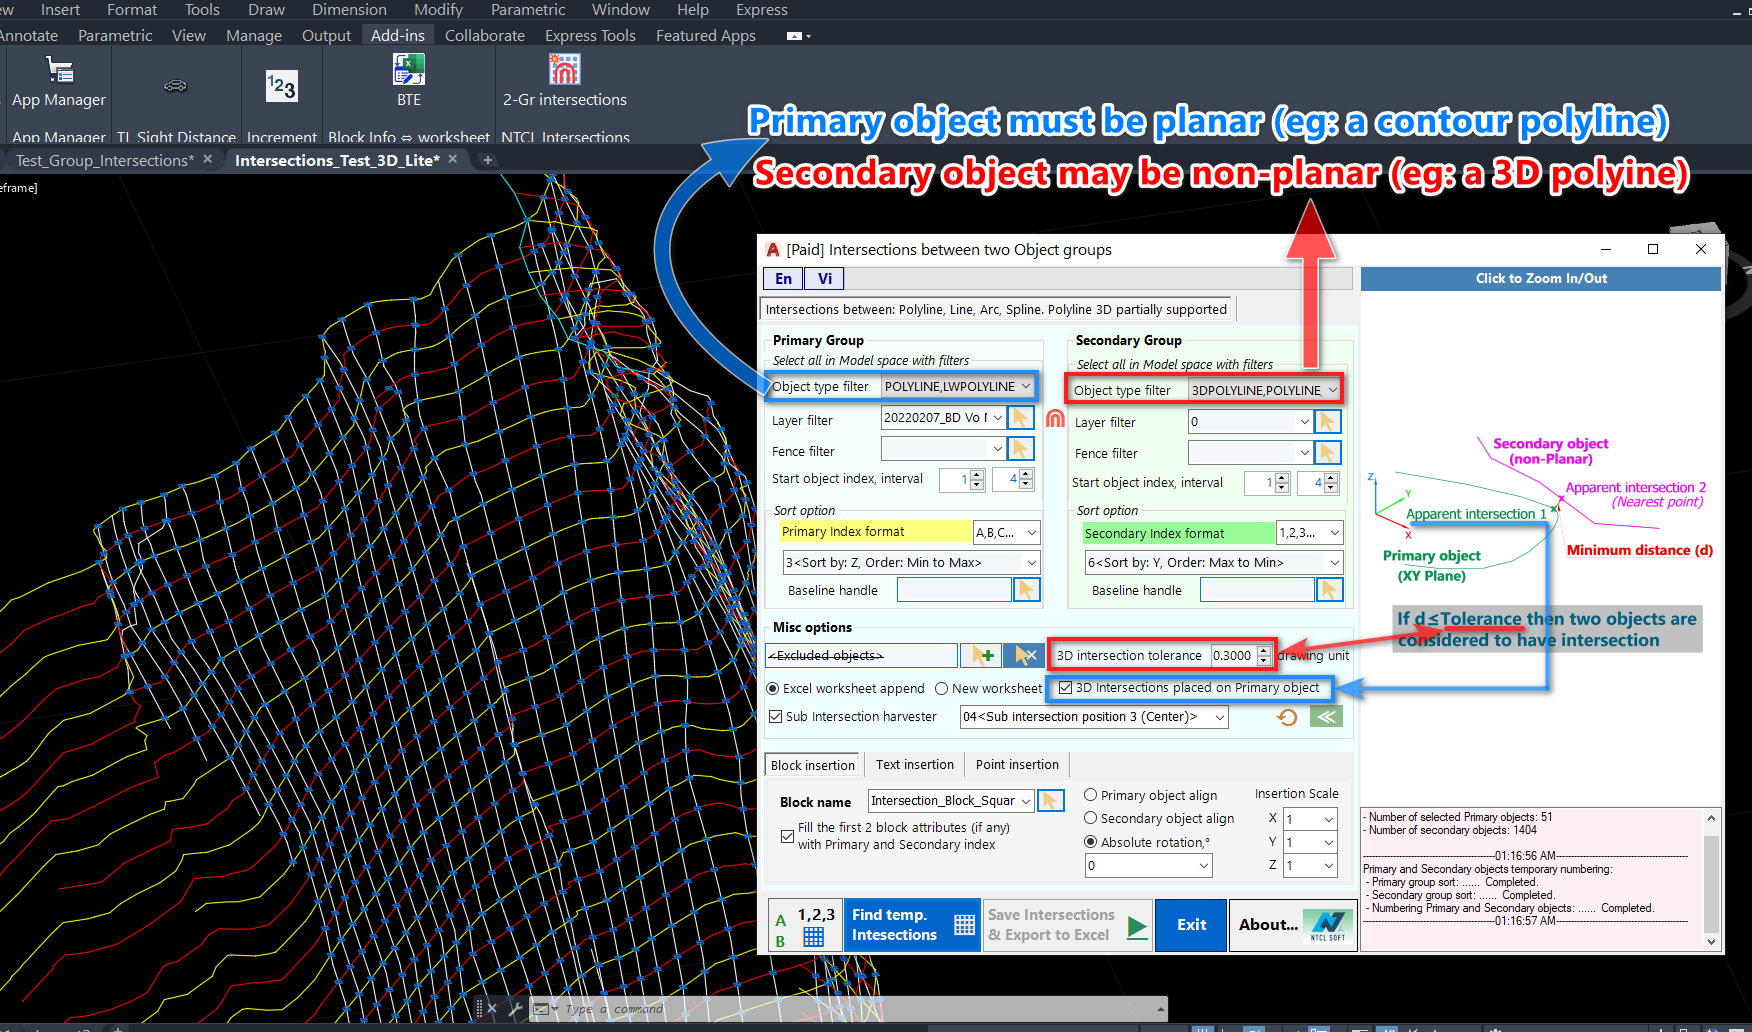Open the App Manager ribbon tool
The width and height of the screenshot is (1752, 1032).
pyautogui.click(x=59, y=82)
